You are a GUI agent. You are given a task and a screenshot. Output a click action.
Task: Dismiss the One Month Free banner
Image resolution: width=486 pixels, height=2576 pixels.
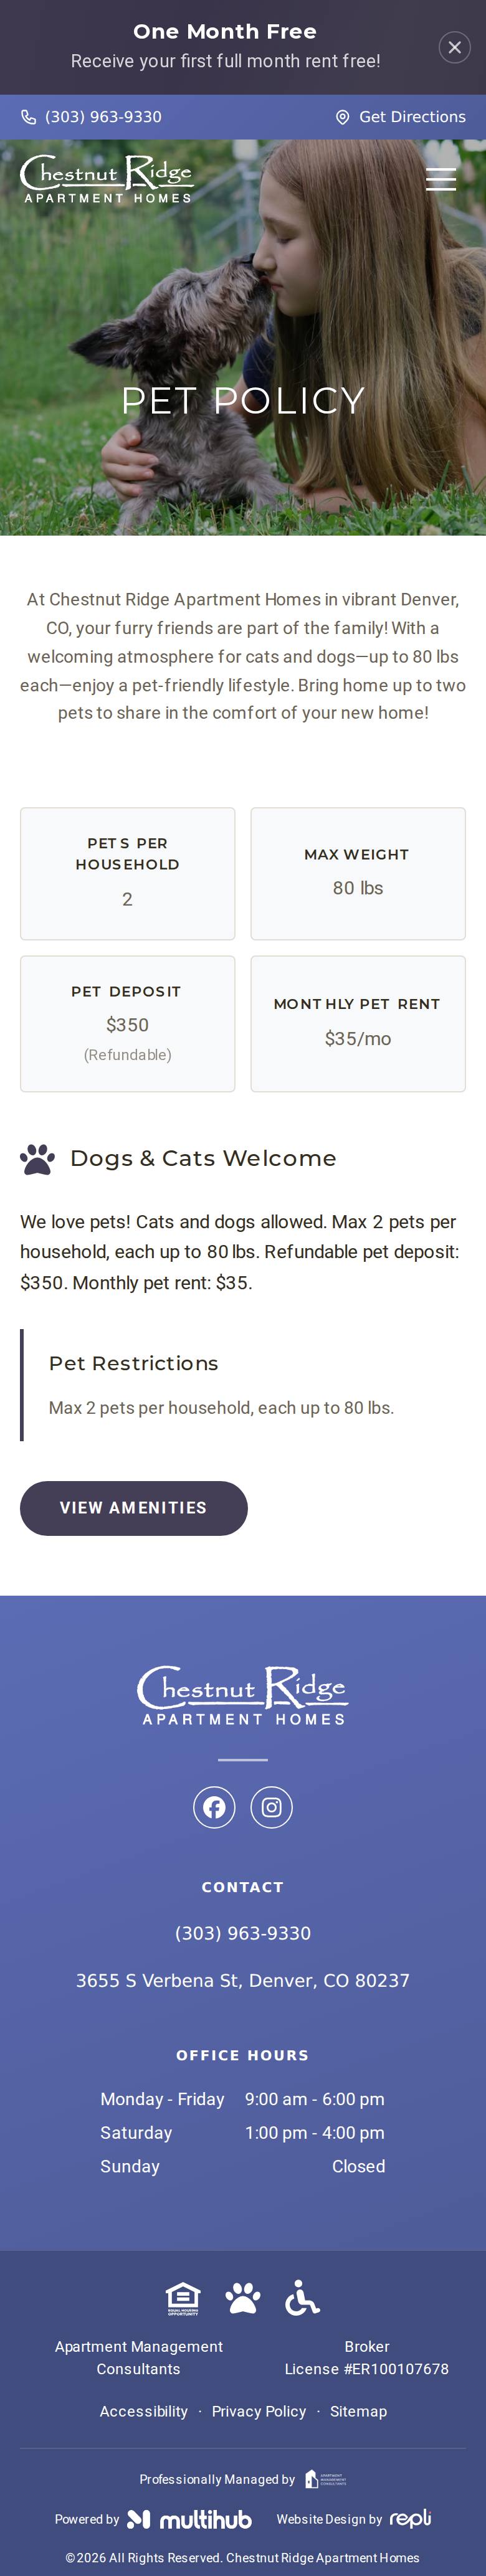tap(454, 47)
